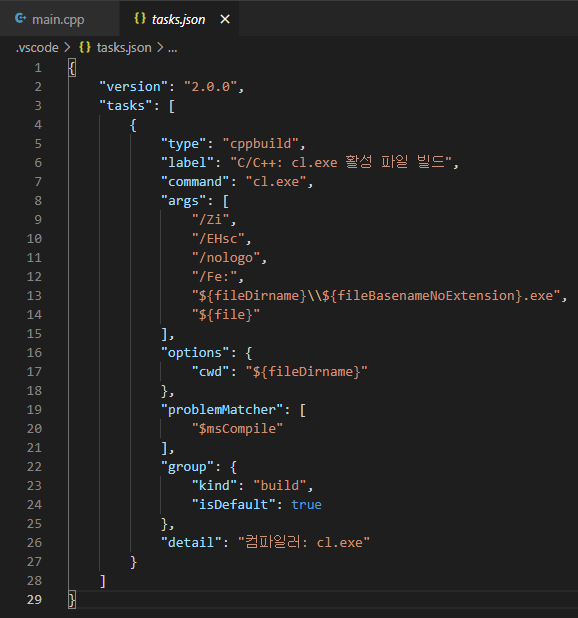Click the JSON braces icon in the breadcrumb

pyautogui.click(x=85, y=48)
